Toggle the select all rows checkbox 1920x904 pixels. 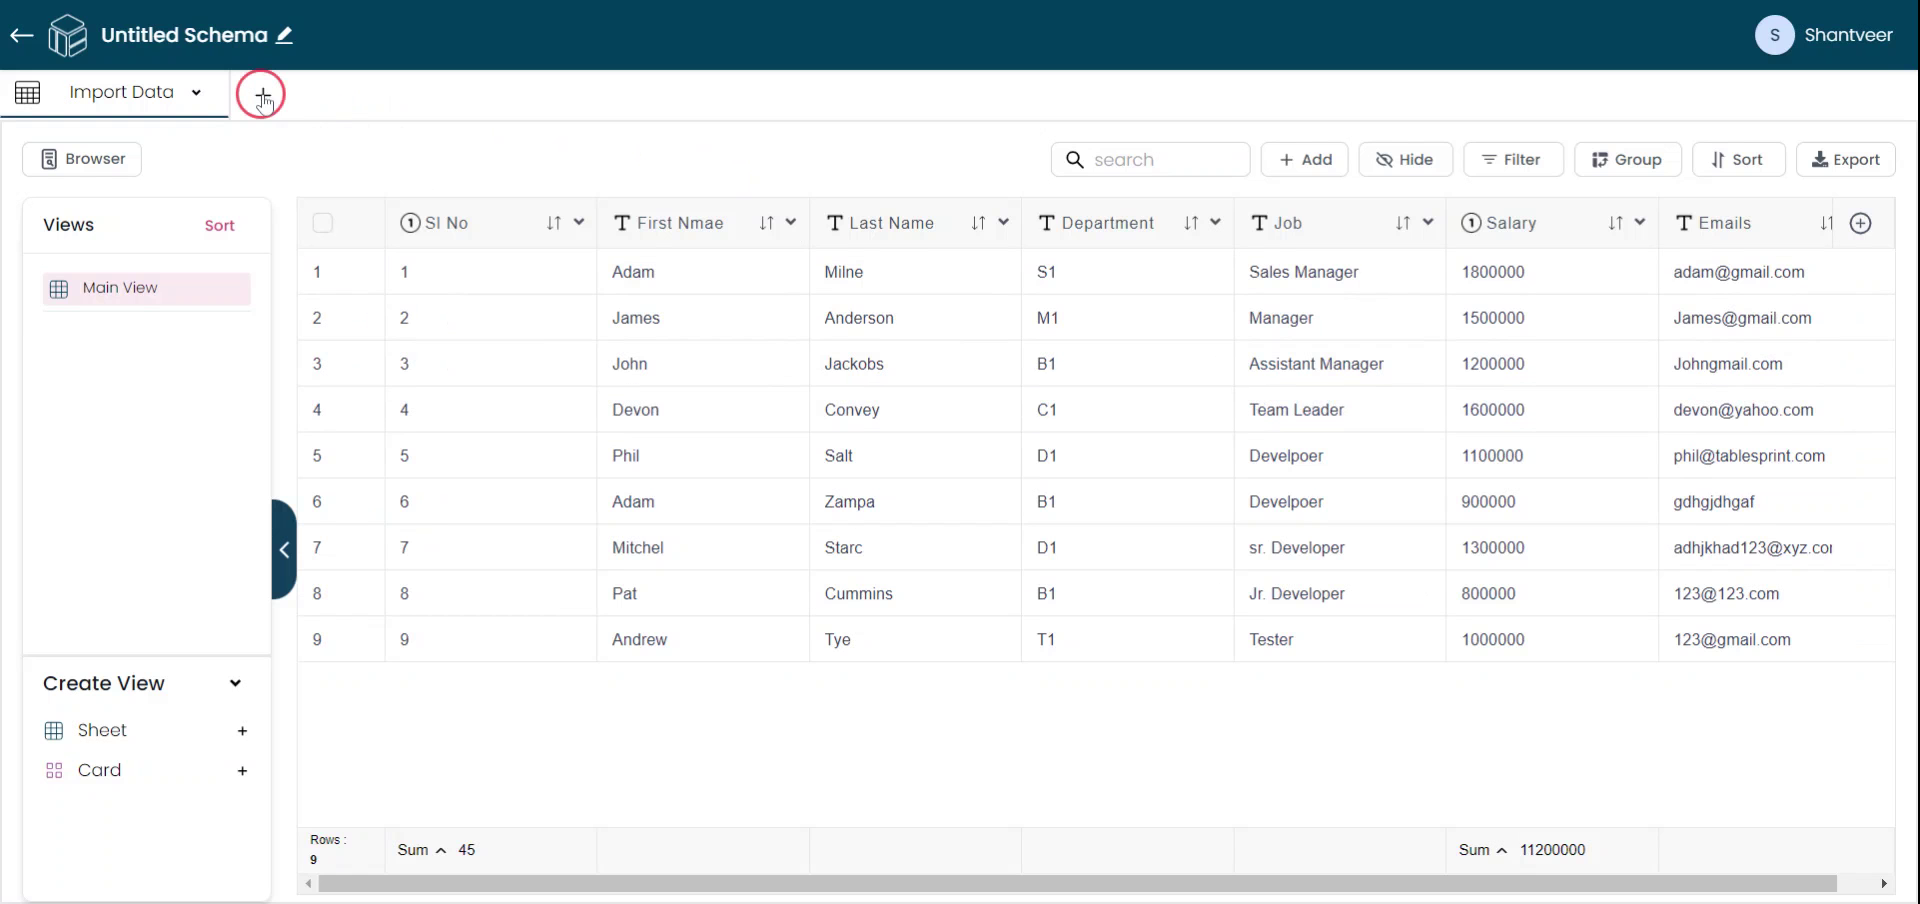322,223
